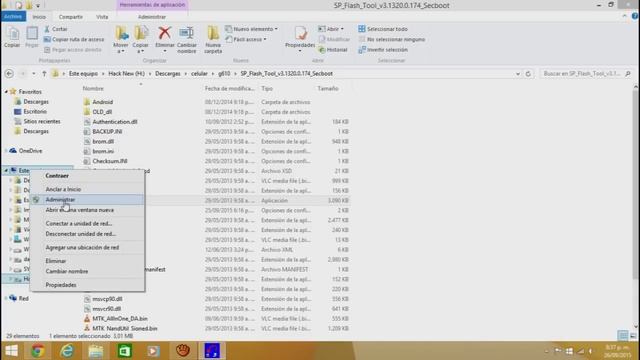This screenshot has height=360, width=640.
Task: Click the navigation Back arrow
Action: coord(9,74)
